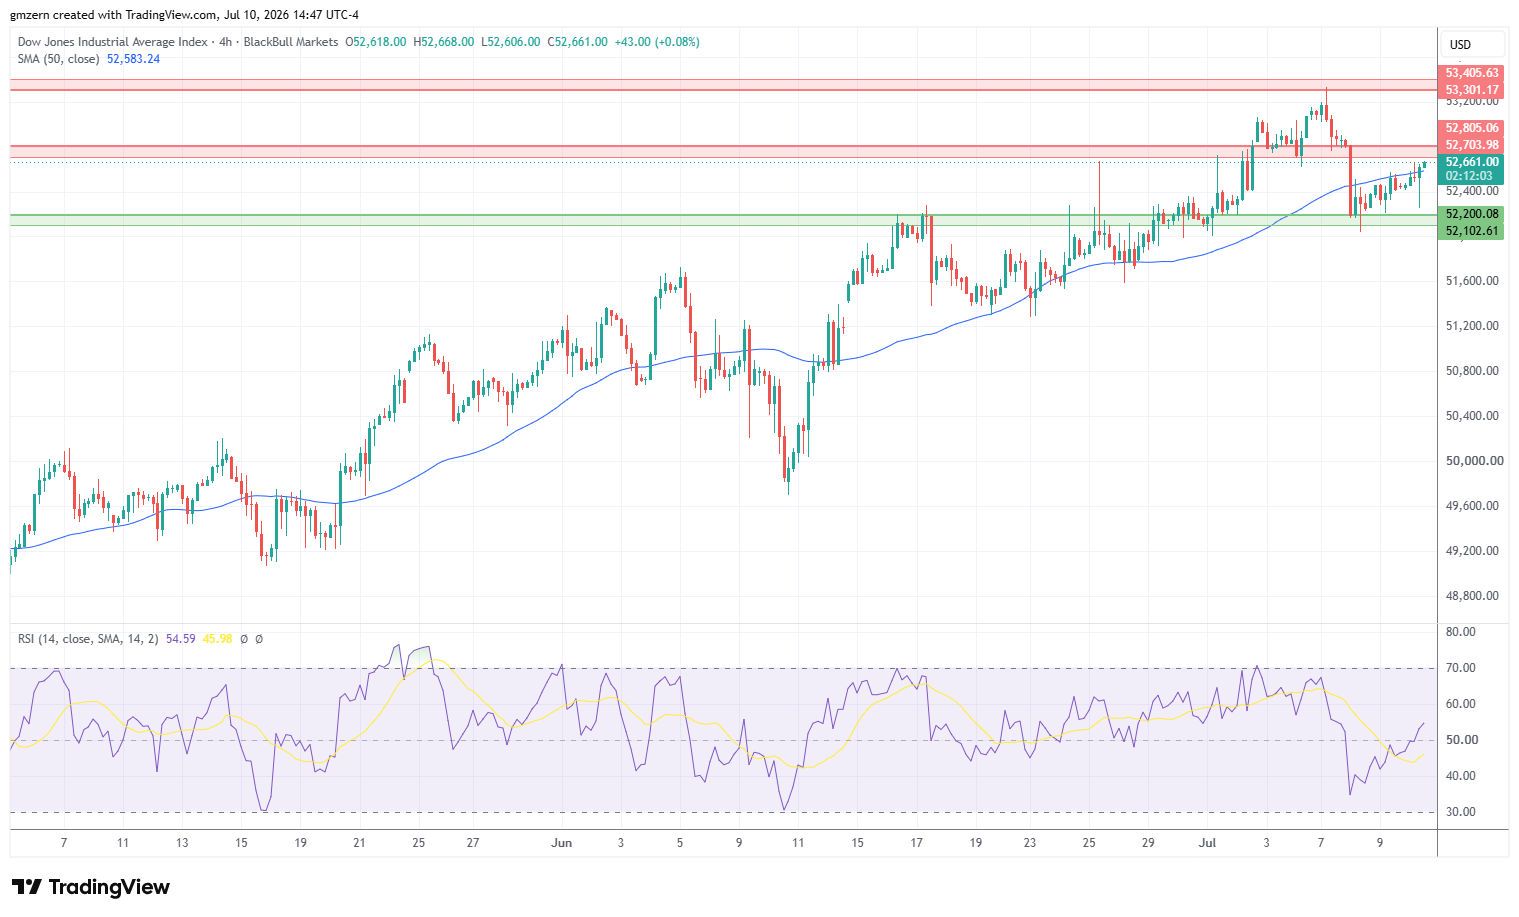Viewport: 1519px width, 917px height.
Task: Click the 21 date label on the time axis
Action: click(360, 843)
